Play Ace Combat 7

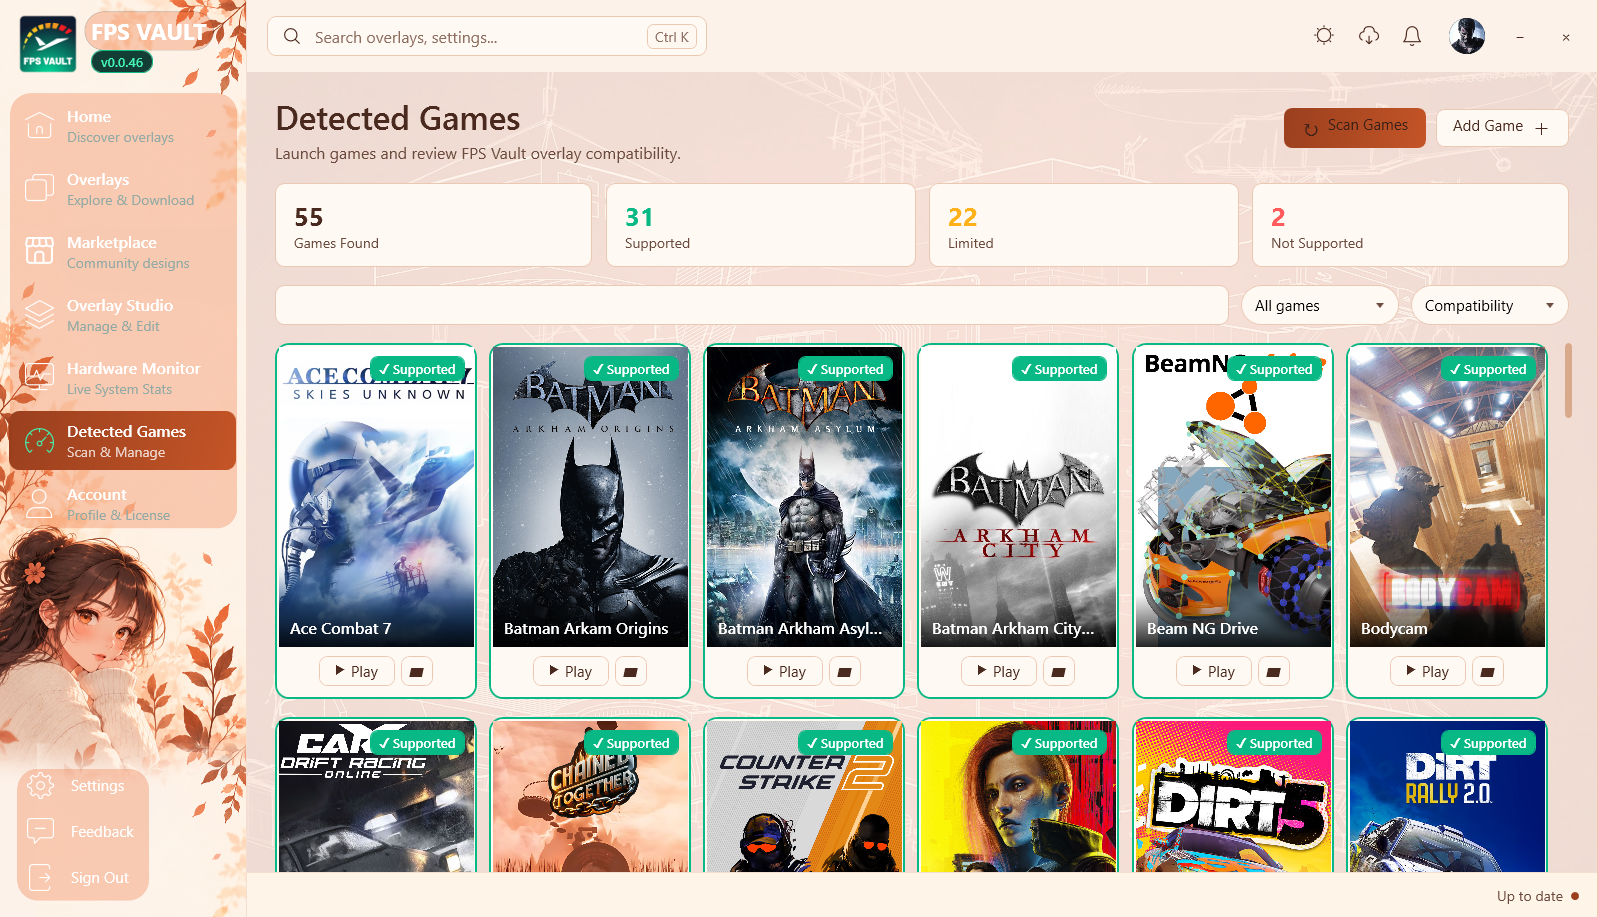tap(357, 672)
